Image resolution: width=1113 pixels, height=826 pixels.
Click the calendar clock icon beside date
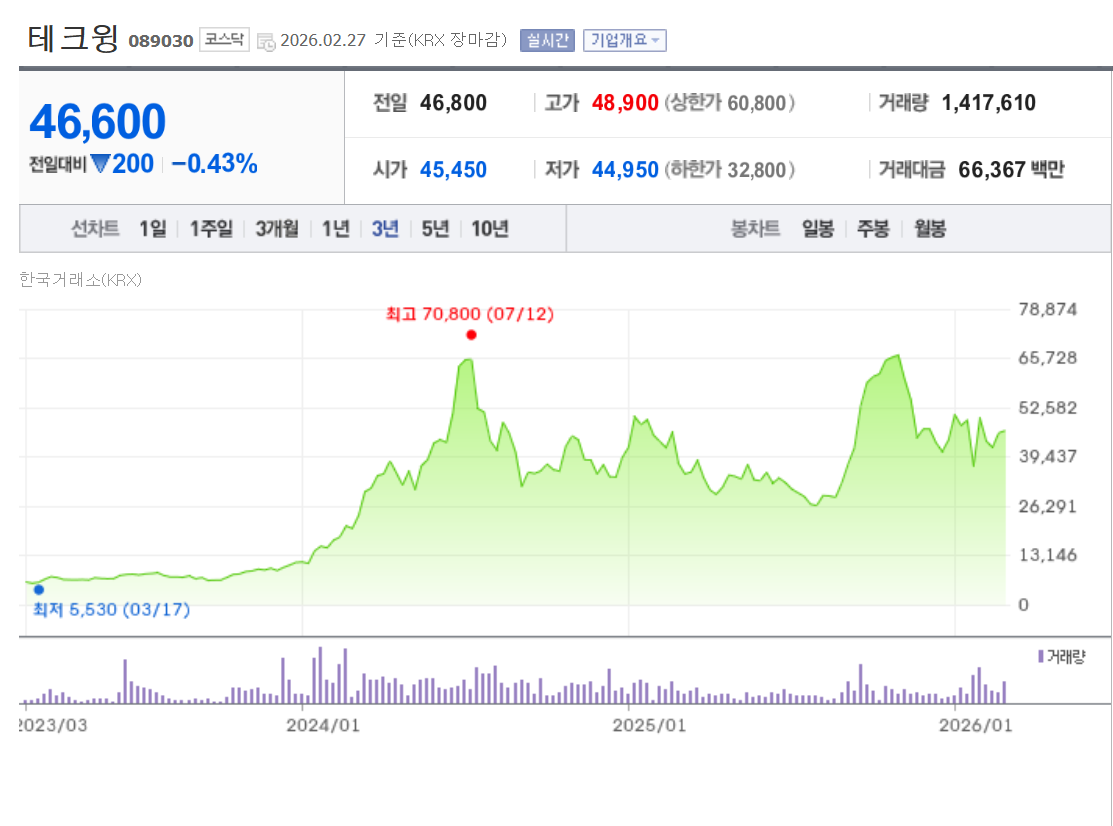(266, 42)
